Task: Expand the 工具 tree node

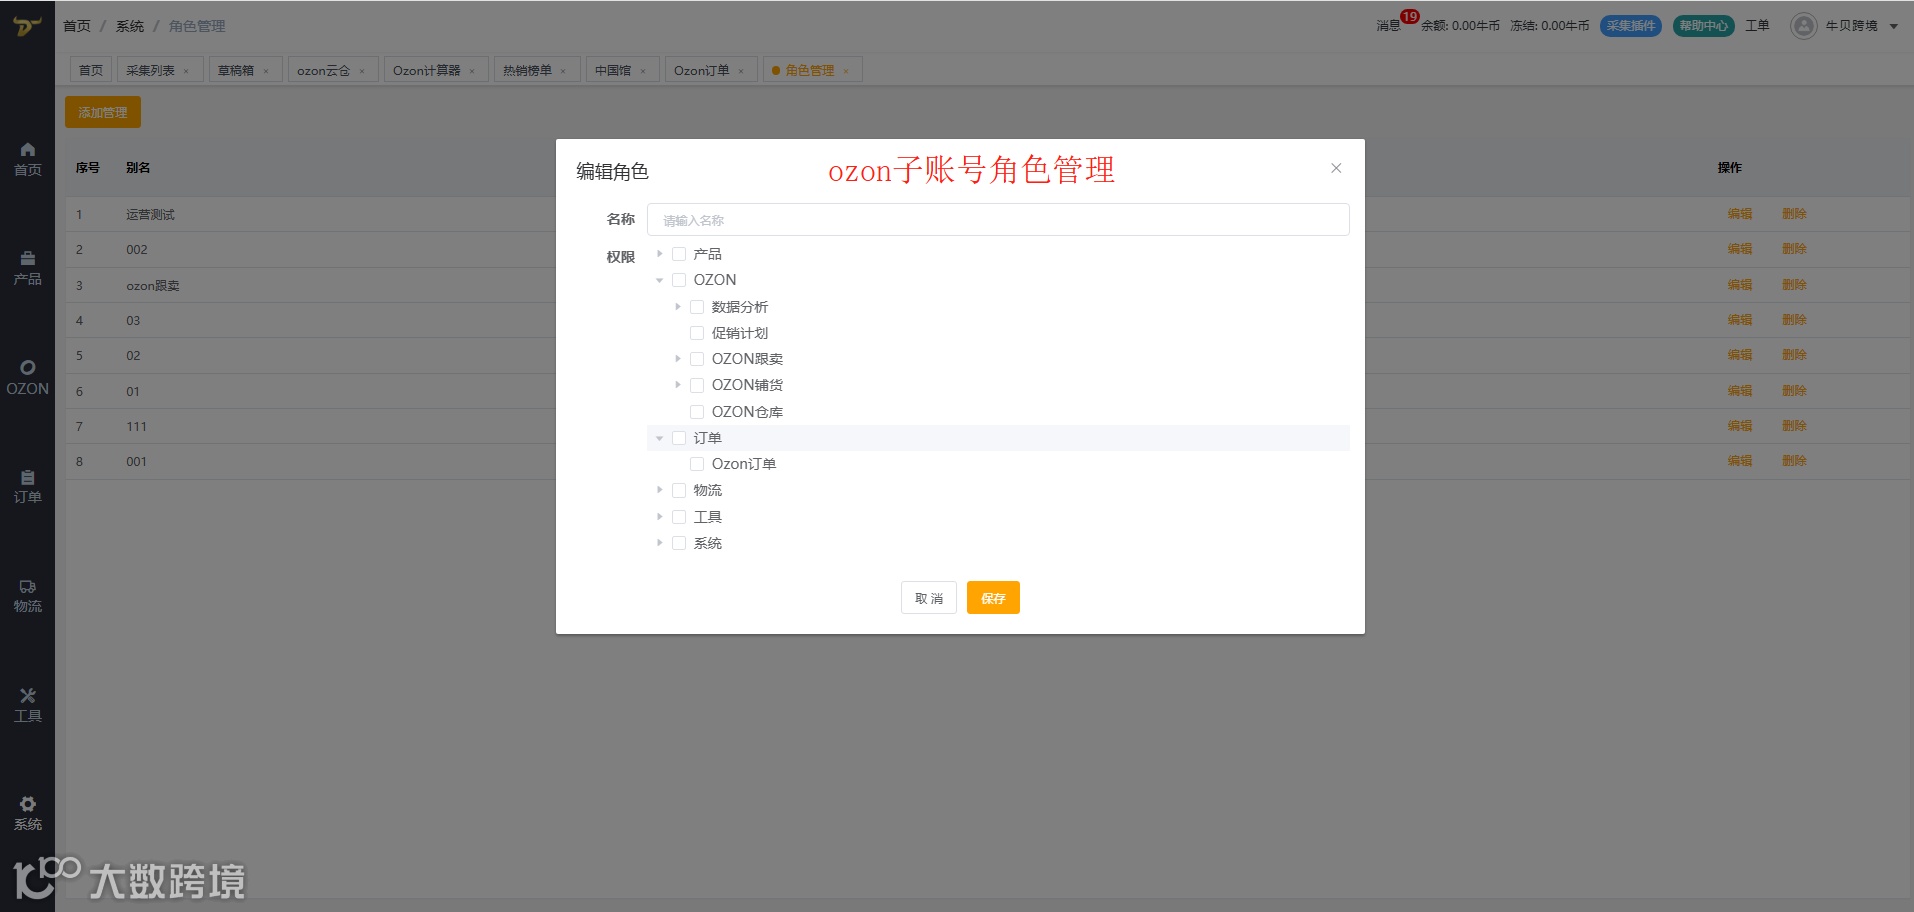Action: [660, 517]
